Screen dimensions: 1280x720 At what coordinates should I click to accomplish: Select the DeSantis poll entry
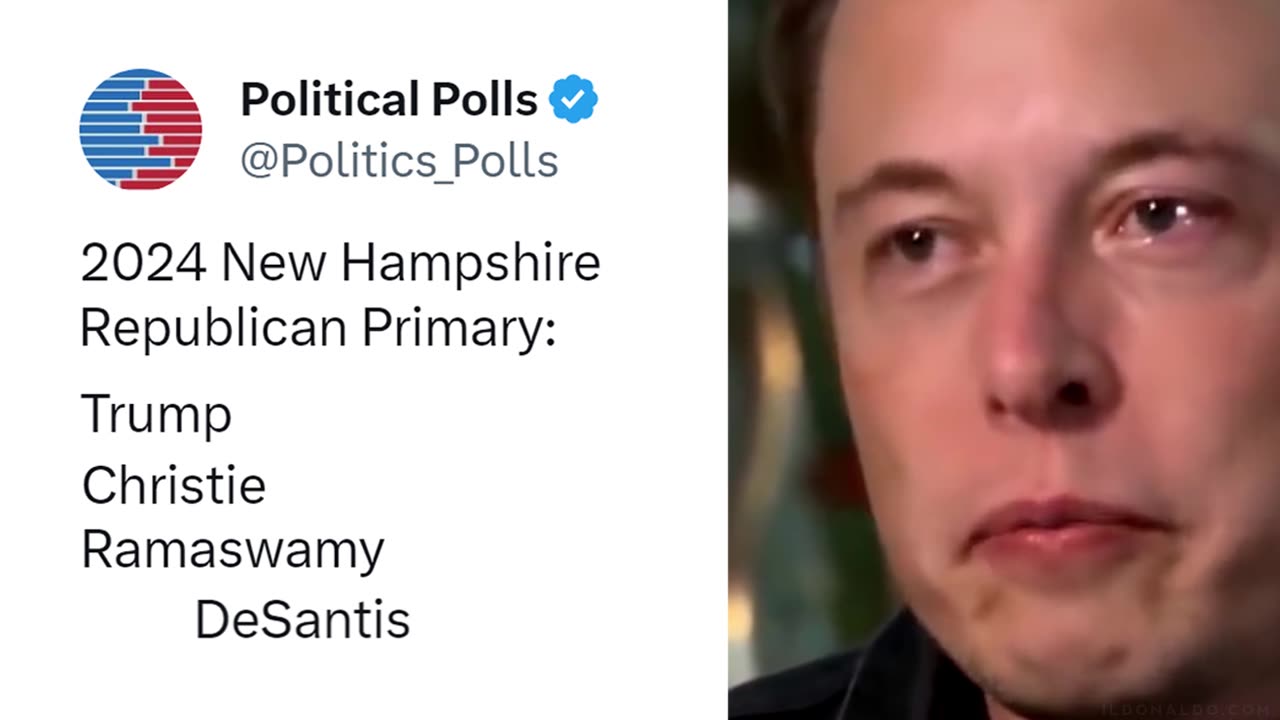302,620
